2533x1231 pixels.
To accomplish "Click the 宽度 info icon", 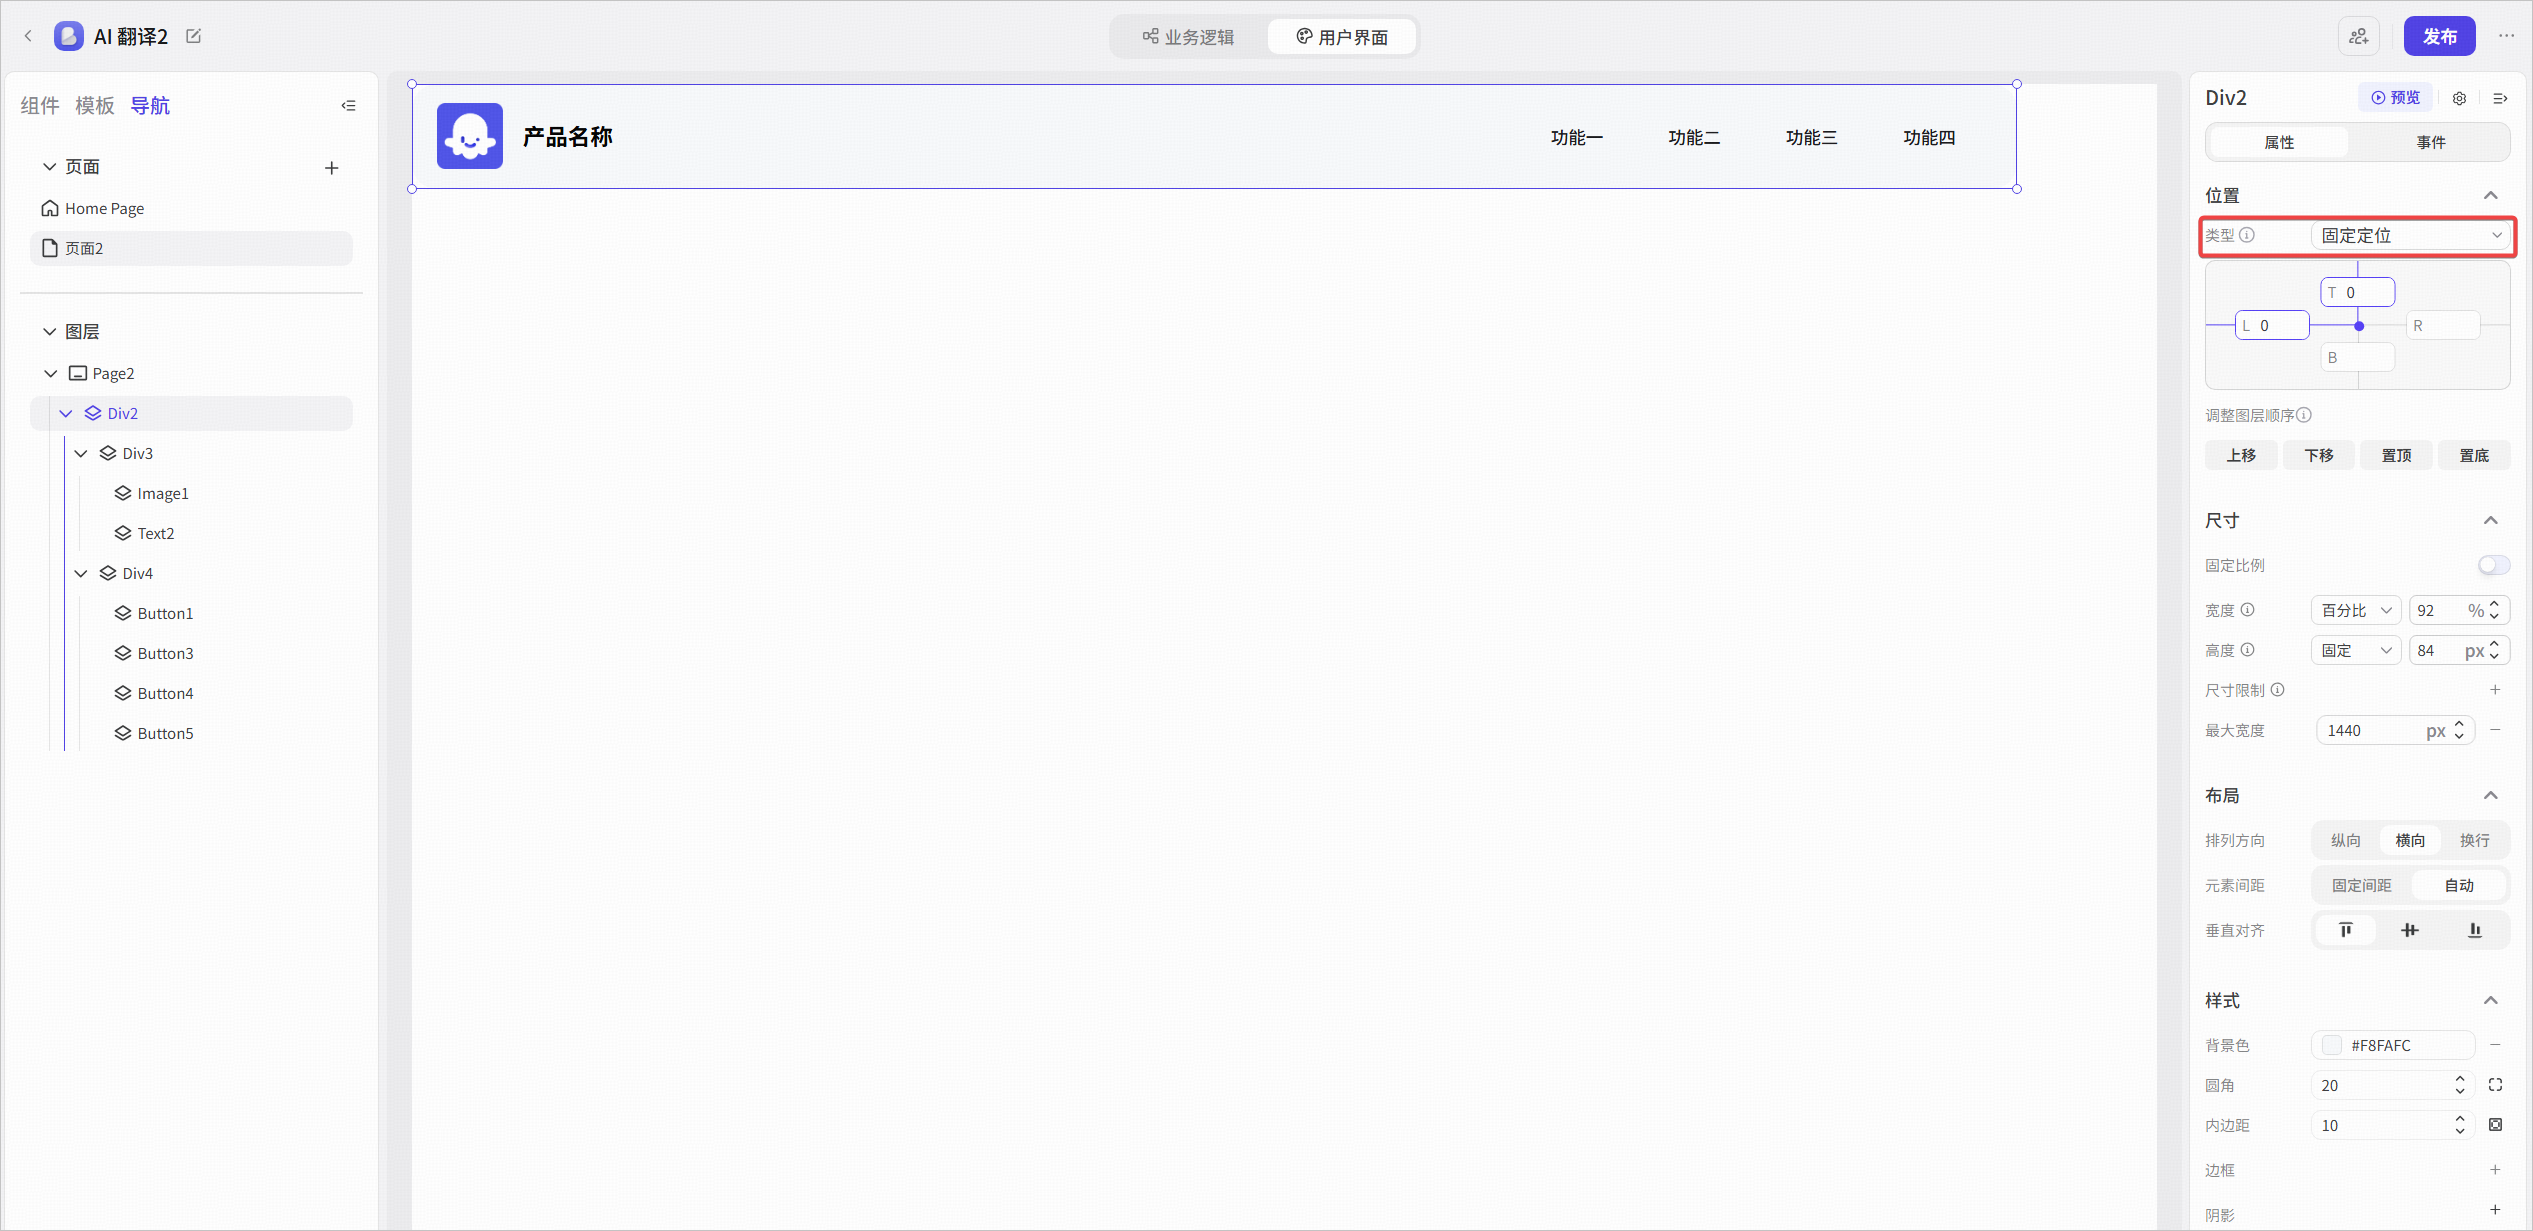I will pyautogui.click(x=2247, y=610).
